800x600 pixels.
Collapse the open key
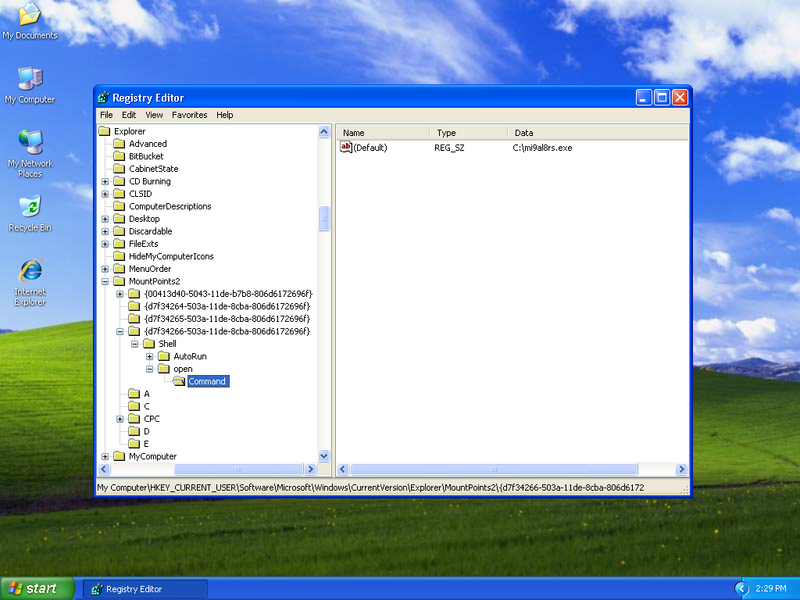click(x=149, y=369)
